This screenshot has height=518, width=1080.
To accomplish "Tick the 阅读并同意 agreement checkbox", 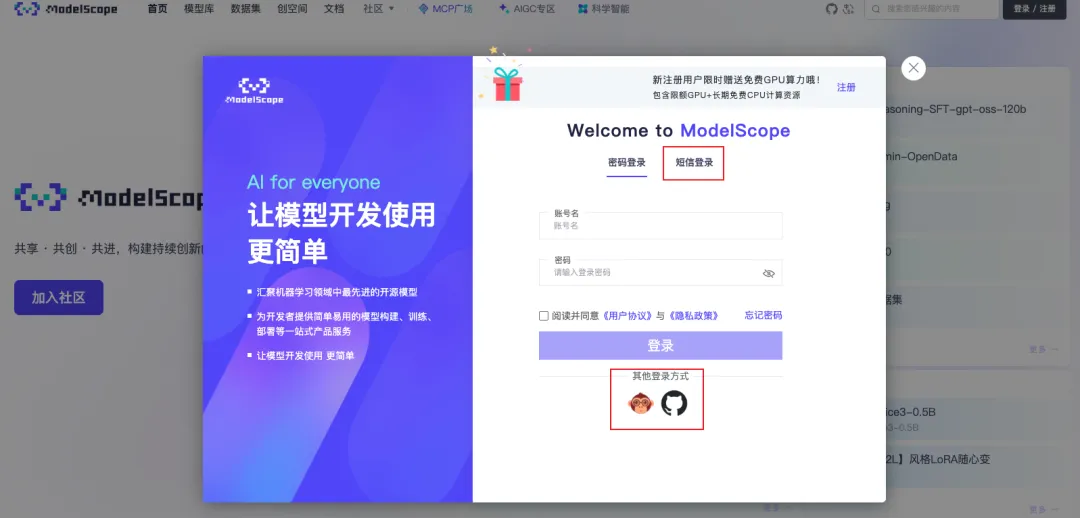I will coord(543,315).
